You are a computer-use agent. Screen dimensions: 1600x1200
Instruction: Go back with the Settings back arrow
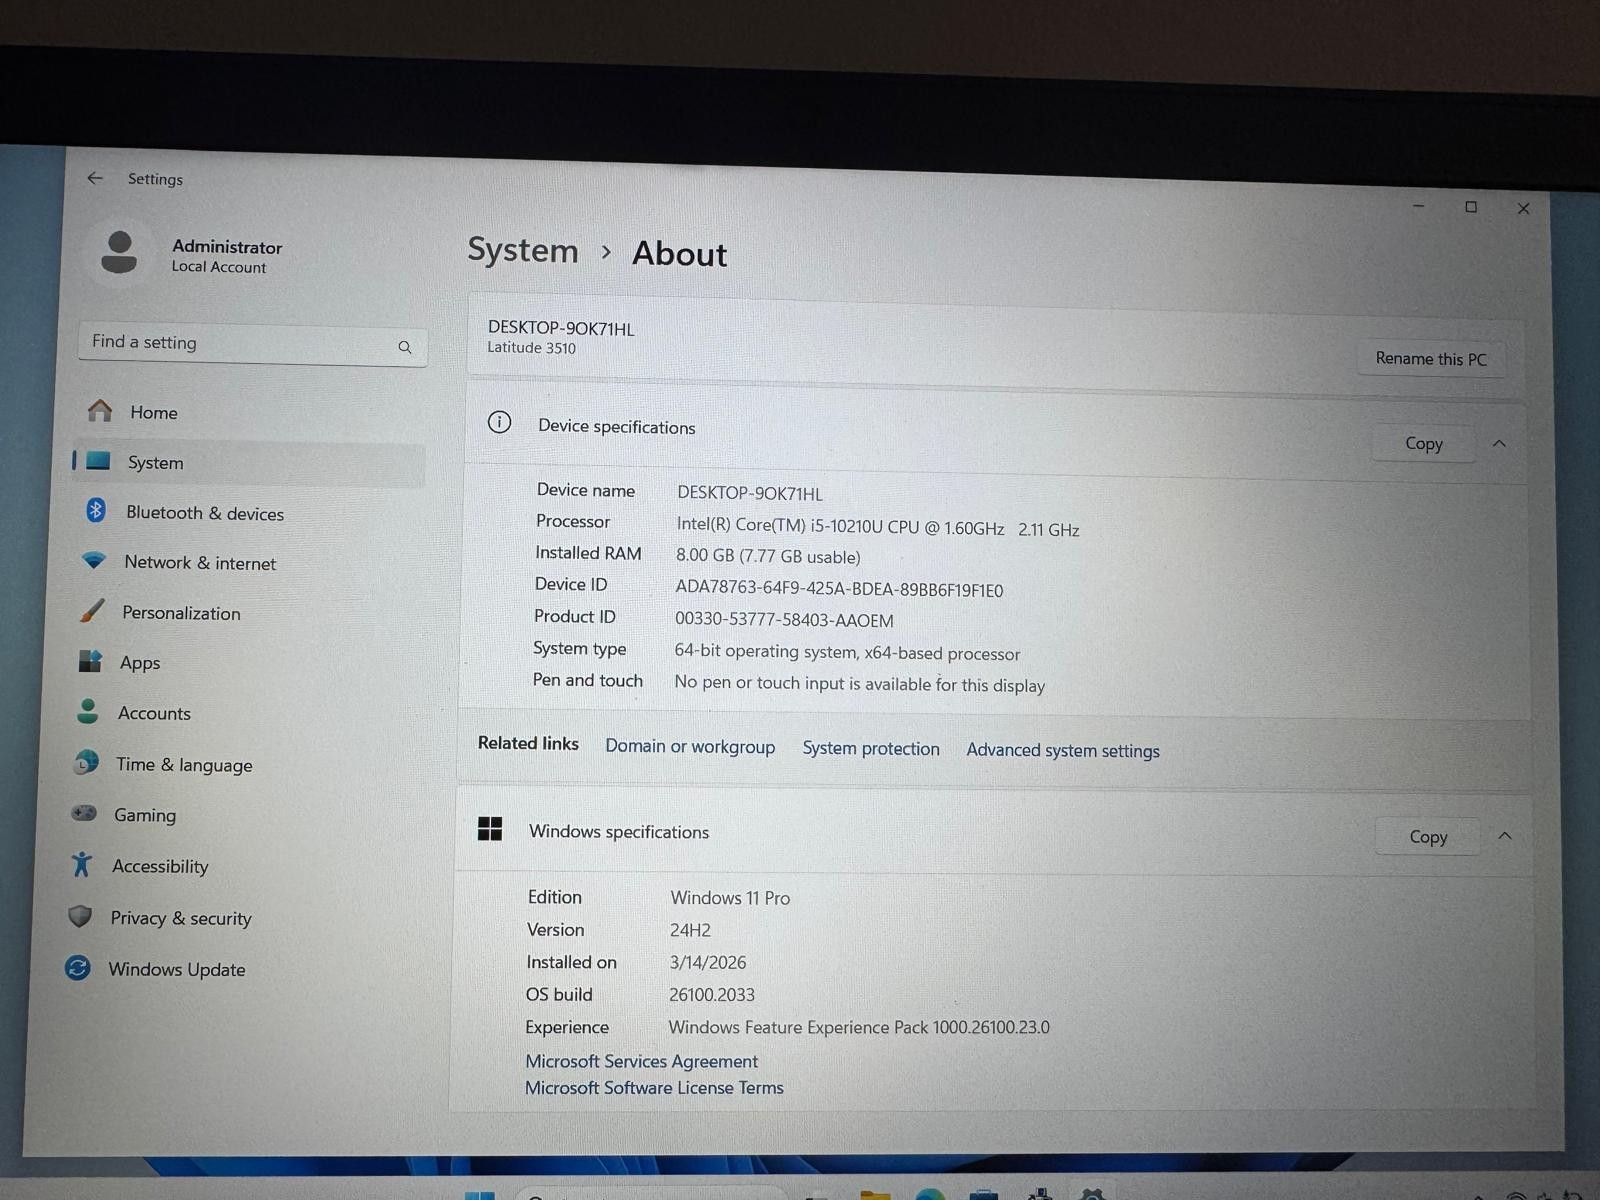pos(95,178)
